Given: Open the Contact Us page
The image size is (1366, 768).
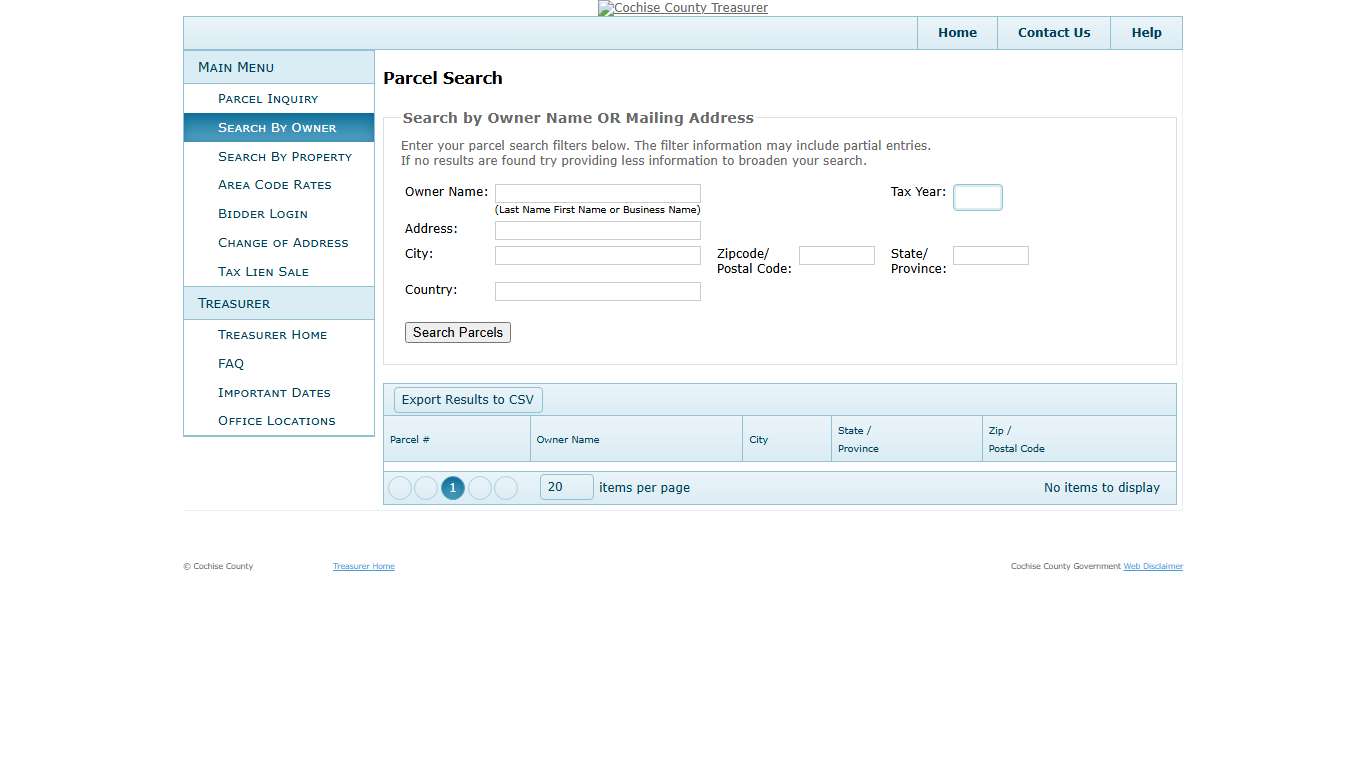Looking at the screenshot, I should pyautogui.click(x=1053, y=32).
